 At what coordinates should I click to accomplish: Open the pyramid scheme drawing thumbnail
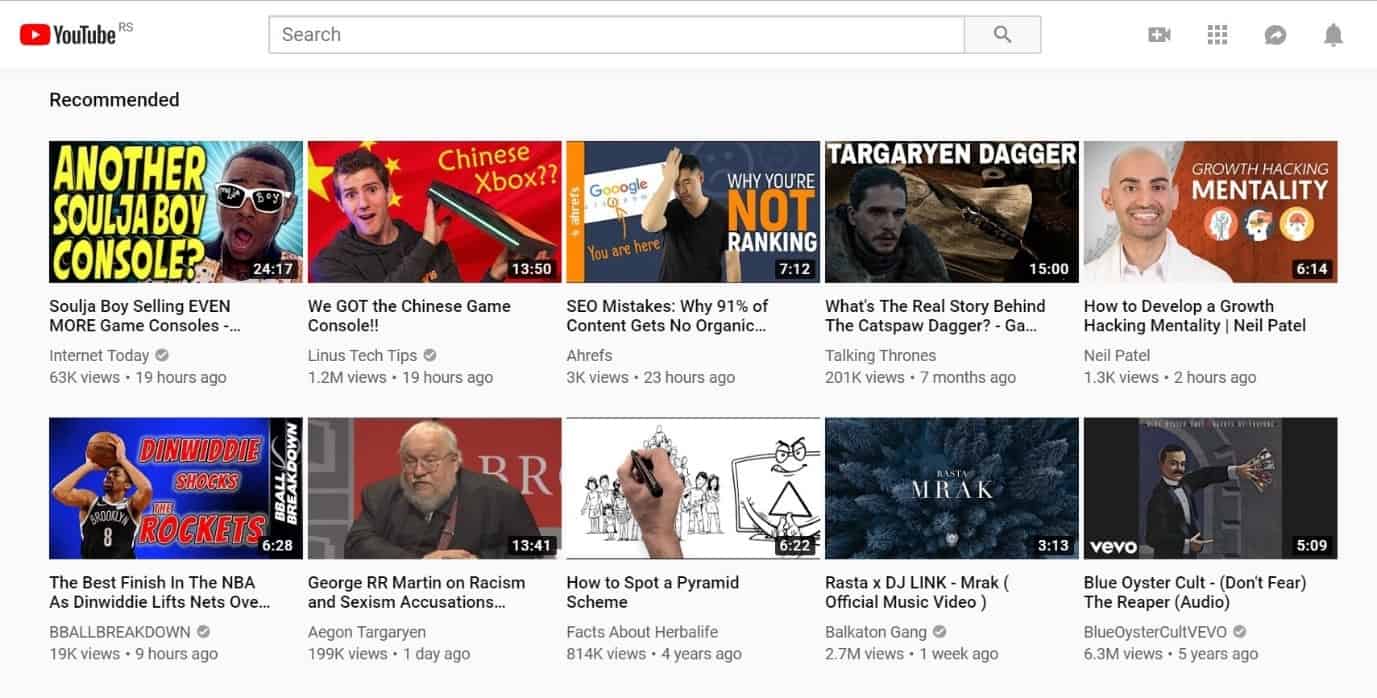pos(693,488)
